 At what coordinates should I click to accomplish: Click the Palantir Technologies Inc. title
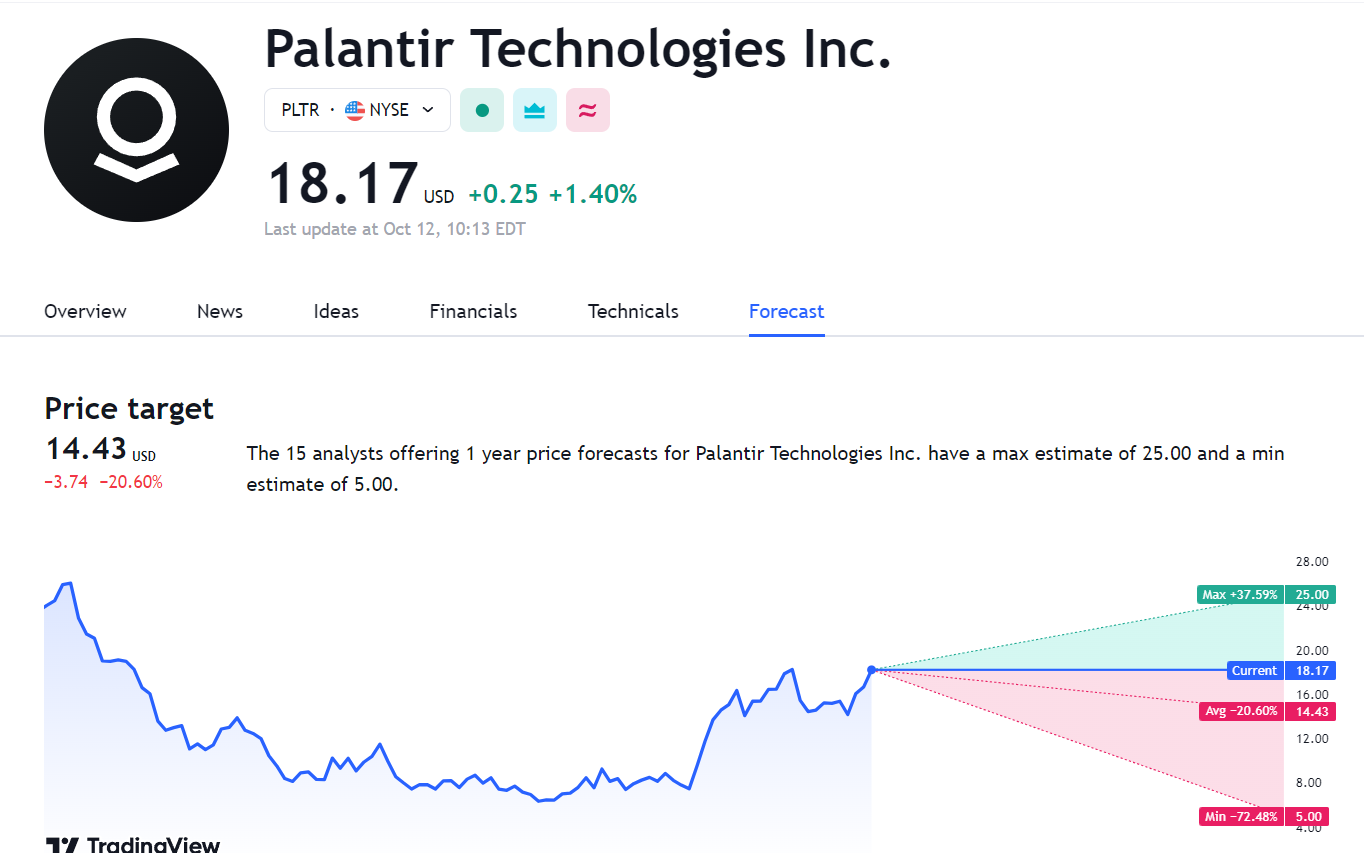pos(577,48)
